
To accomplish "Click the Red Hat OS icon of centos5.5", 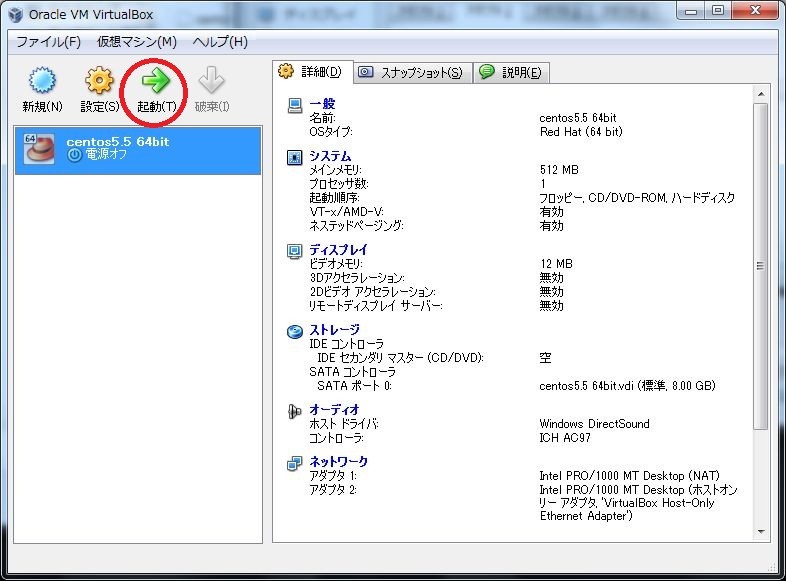I will 39,149.
